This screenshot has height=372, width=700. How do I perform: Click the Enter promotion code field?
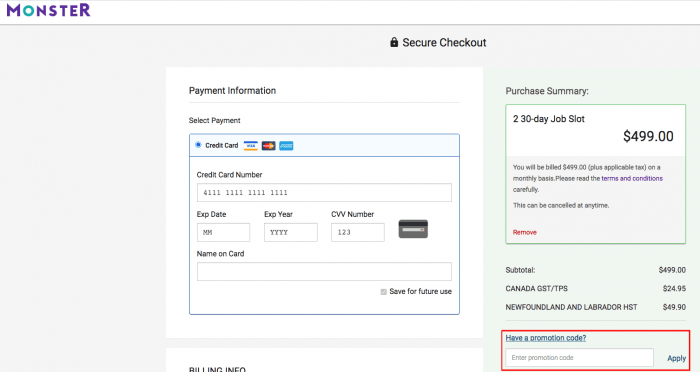[x=579, y=358]
